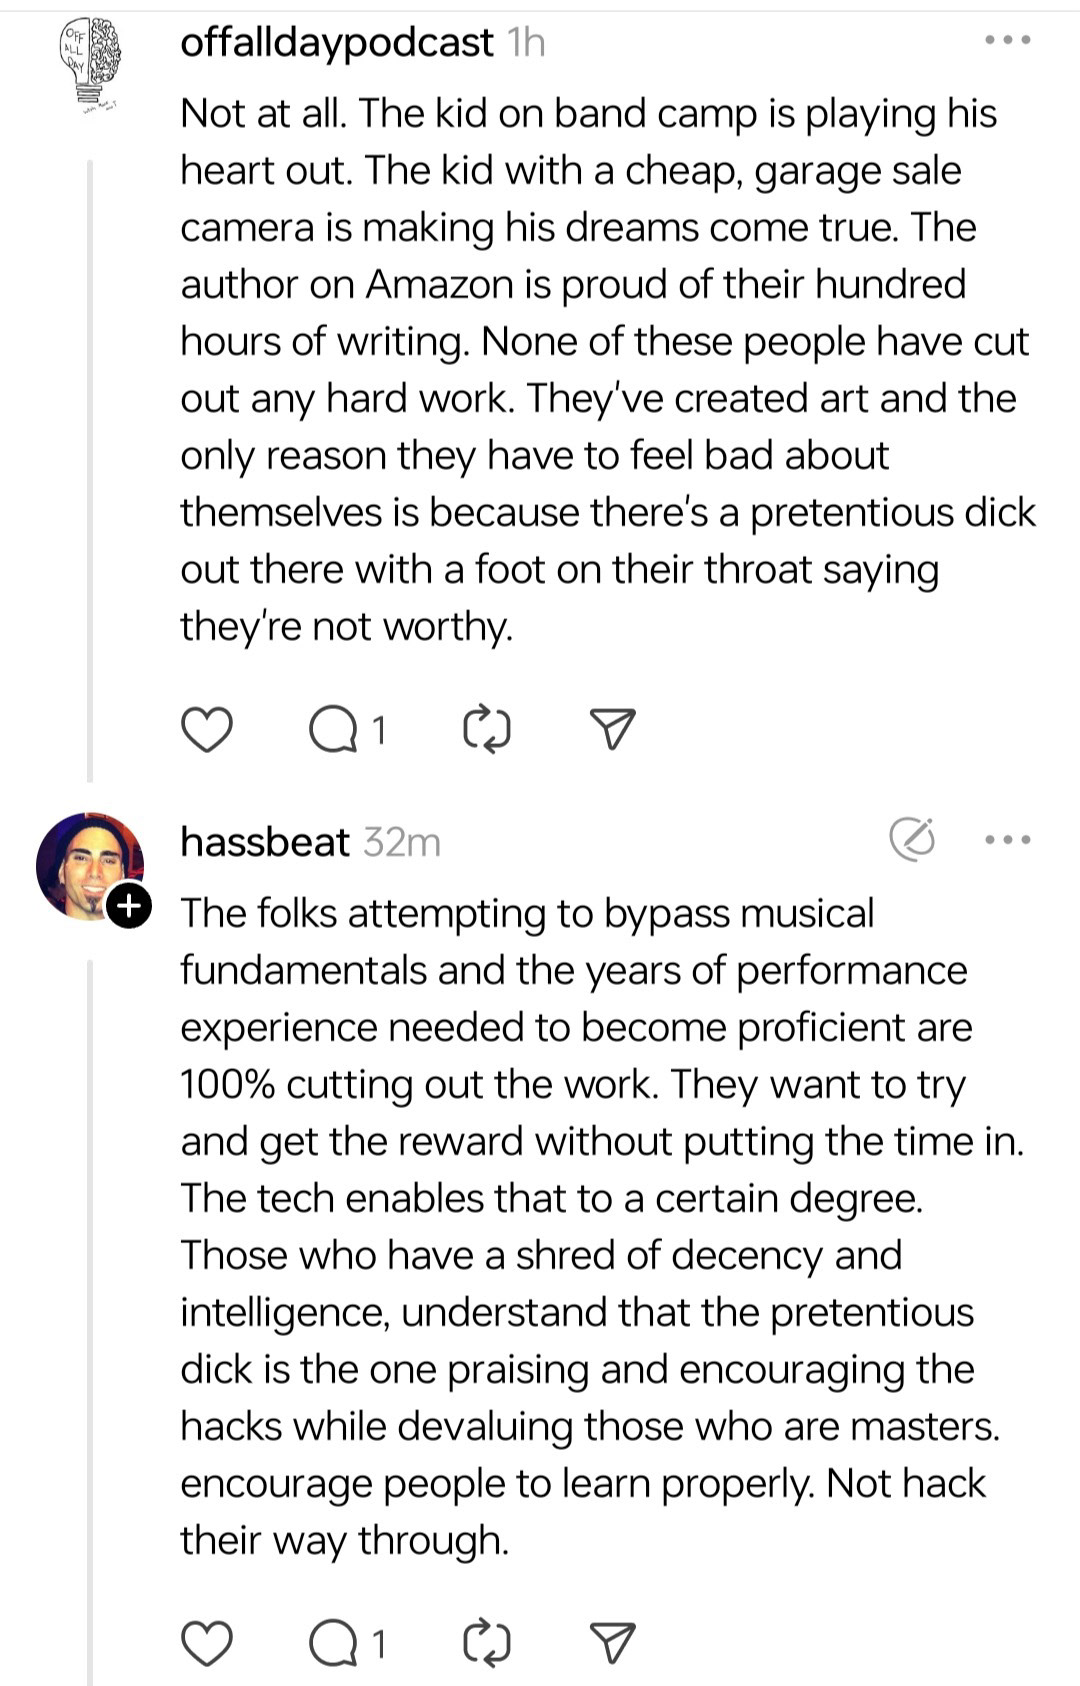This screenshot has width=1080, height=1686.
Task: Click the 32m timestamp on hassbeat's post
Action: click(x=401, y=842)
